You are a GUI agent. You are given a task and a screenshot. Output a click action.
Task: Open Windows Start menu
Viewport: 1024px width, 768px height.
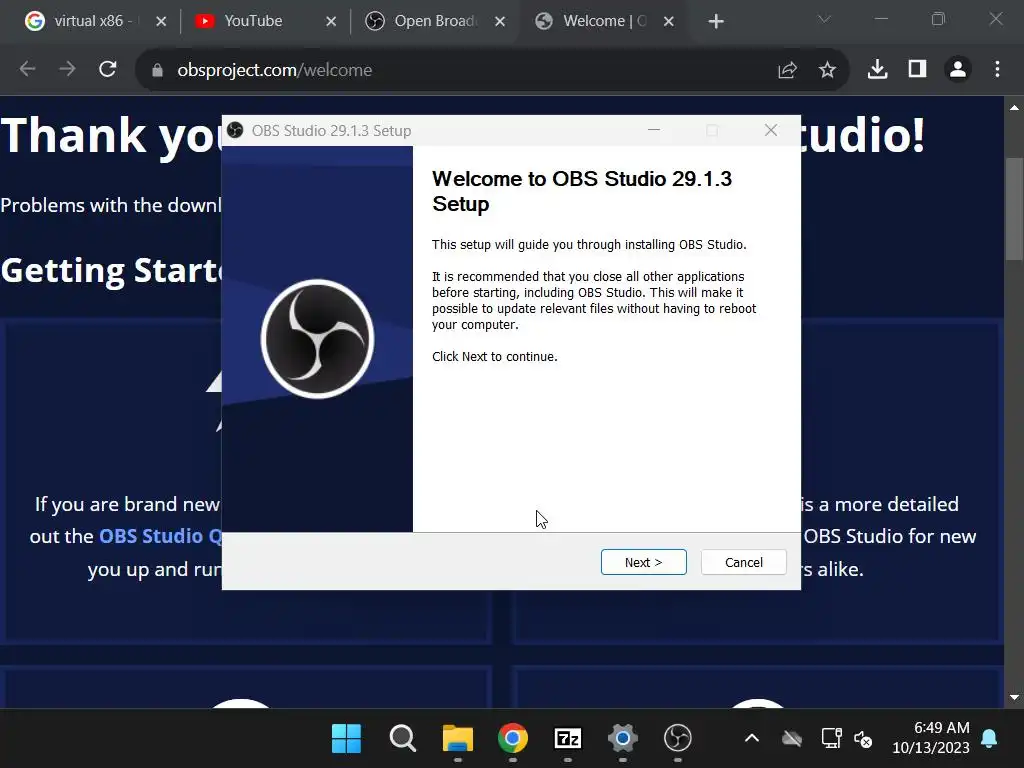[346, 739]
